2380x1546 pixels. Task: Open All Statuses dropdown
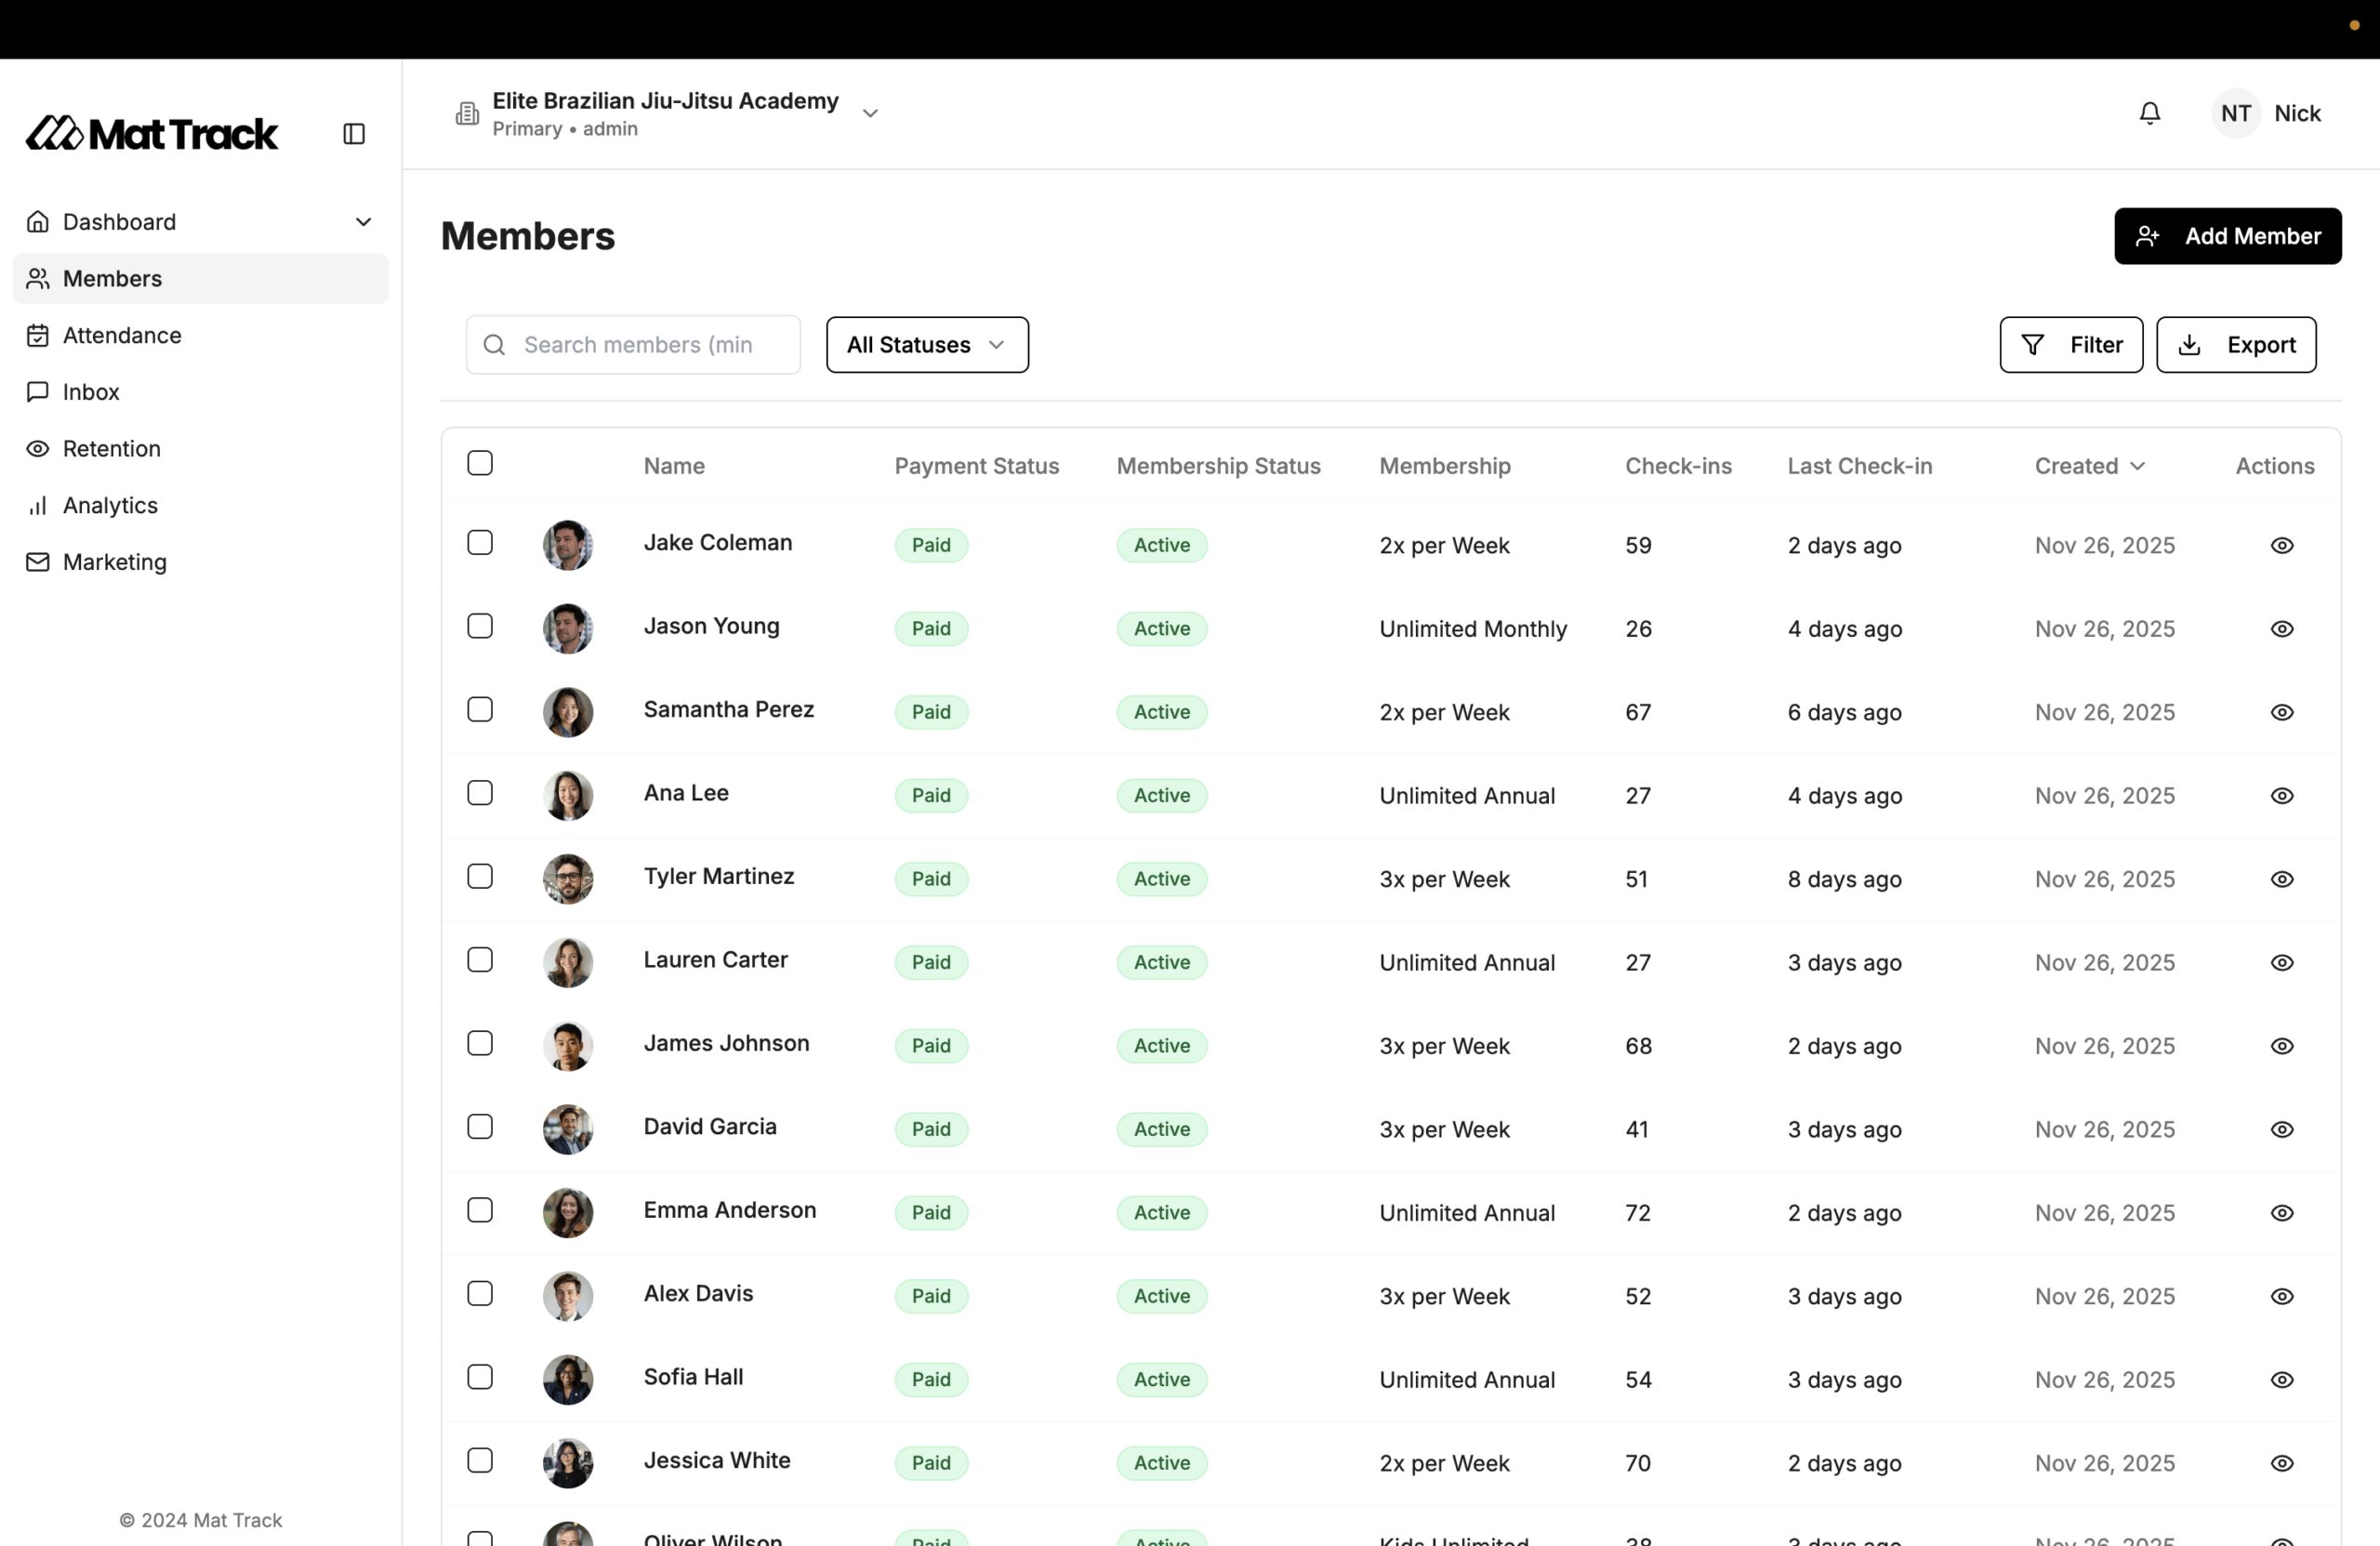pos(926,345)
